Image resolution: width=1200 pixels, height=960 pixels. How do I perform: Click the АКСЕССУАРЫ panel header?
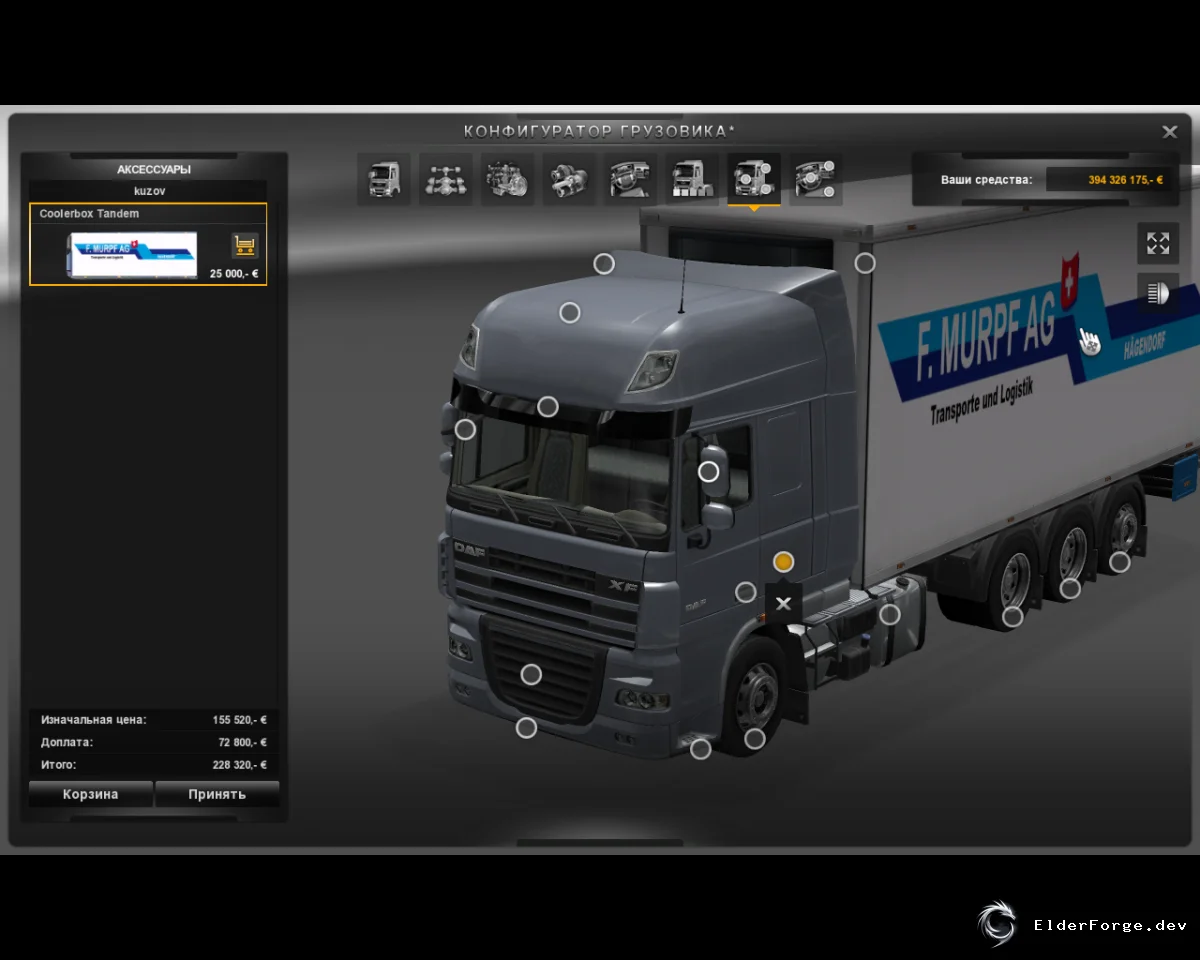click(x=154, y=170)
